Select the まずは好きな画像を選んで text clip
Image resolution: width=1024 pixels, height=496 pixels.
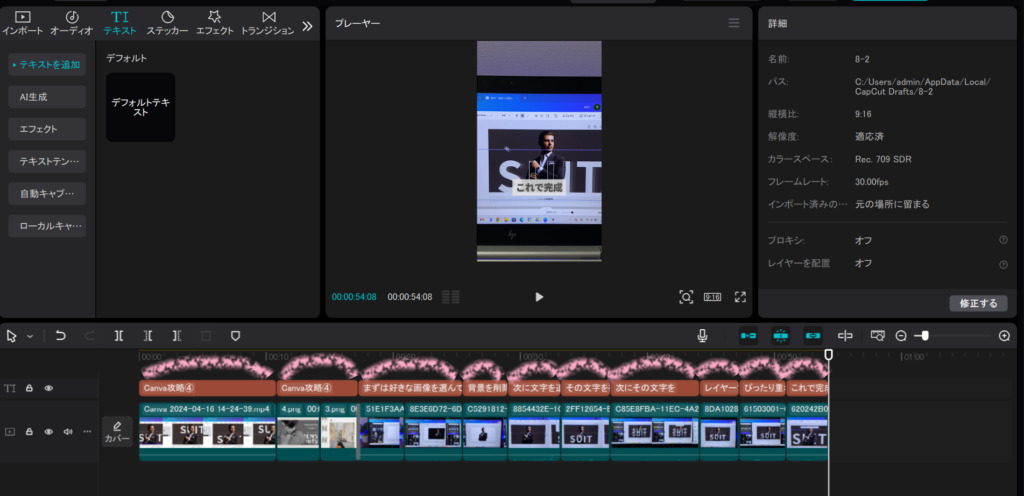click(x=411, y=388)
